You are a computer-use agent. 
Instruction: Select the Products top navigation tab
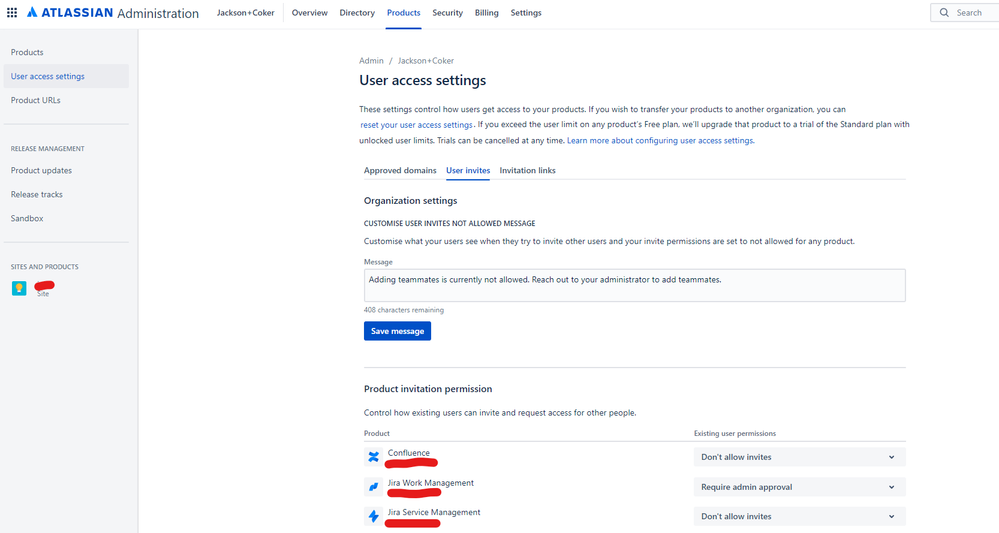point(403,13)
